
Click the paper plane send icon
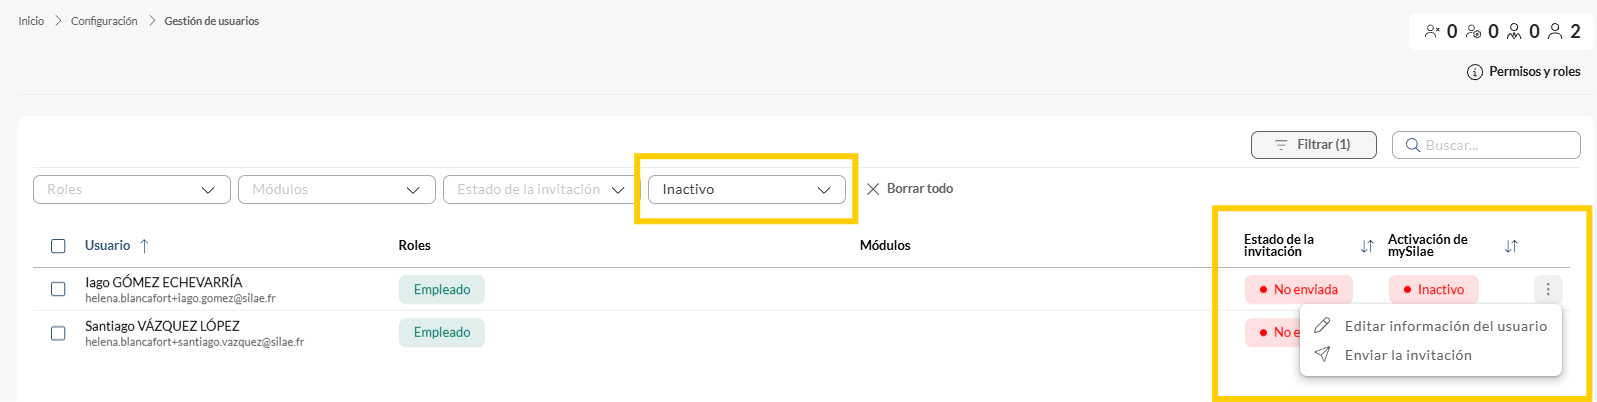(x=1322, y=355)
